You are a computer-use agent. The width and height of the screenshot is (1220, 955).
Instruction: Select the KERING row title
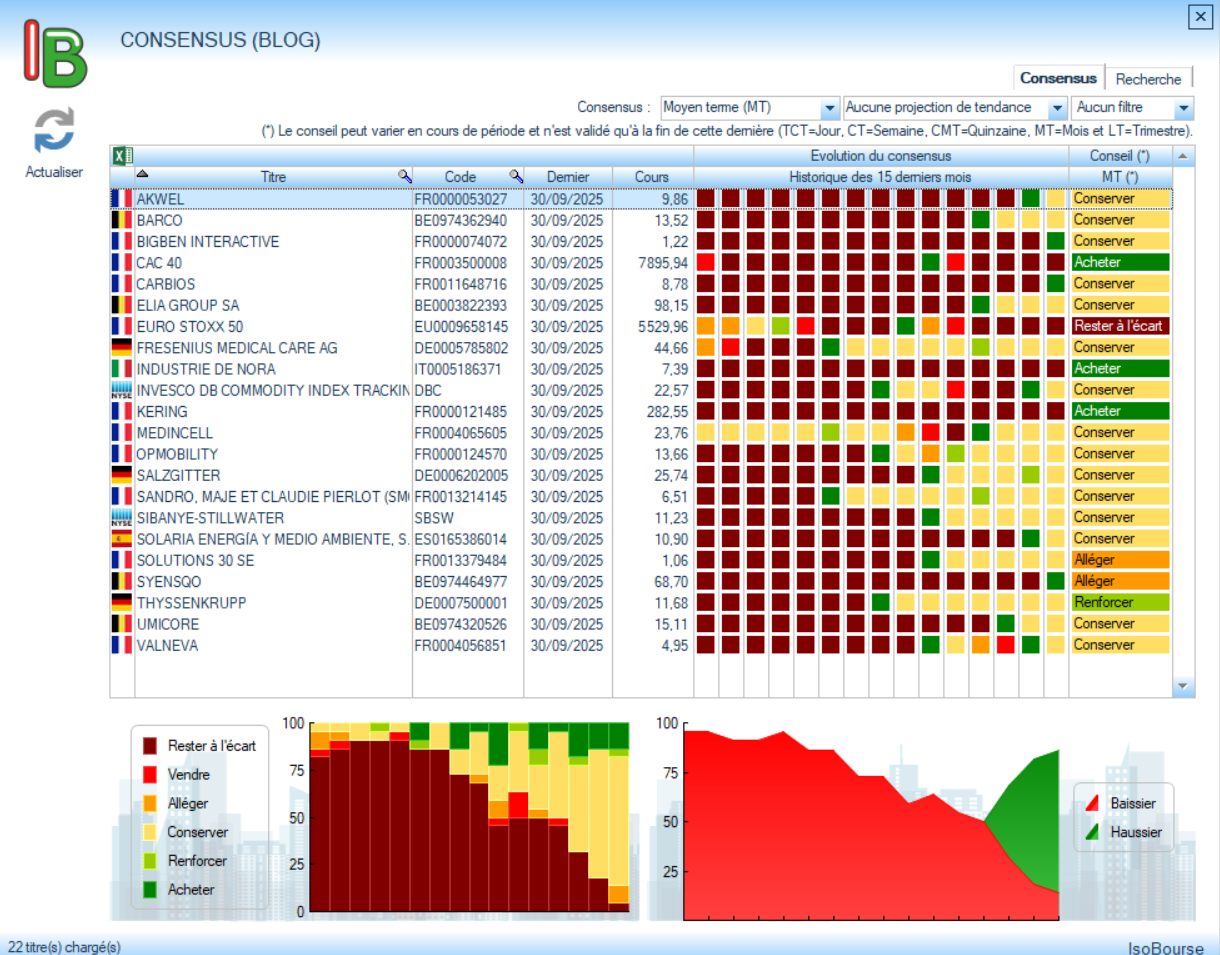pyautogui.click(x=161, y=411)
